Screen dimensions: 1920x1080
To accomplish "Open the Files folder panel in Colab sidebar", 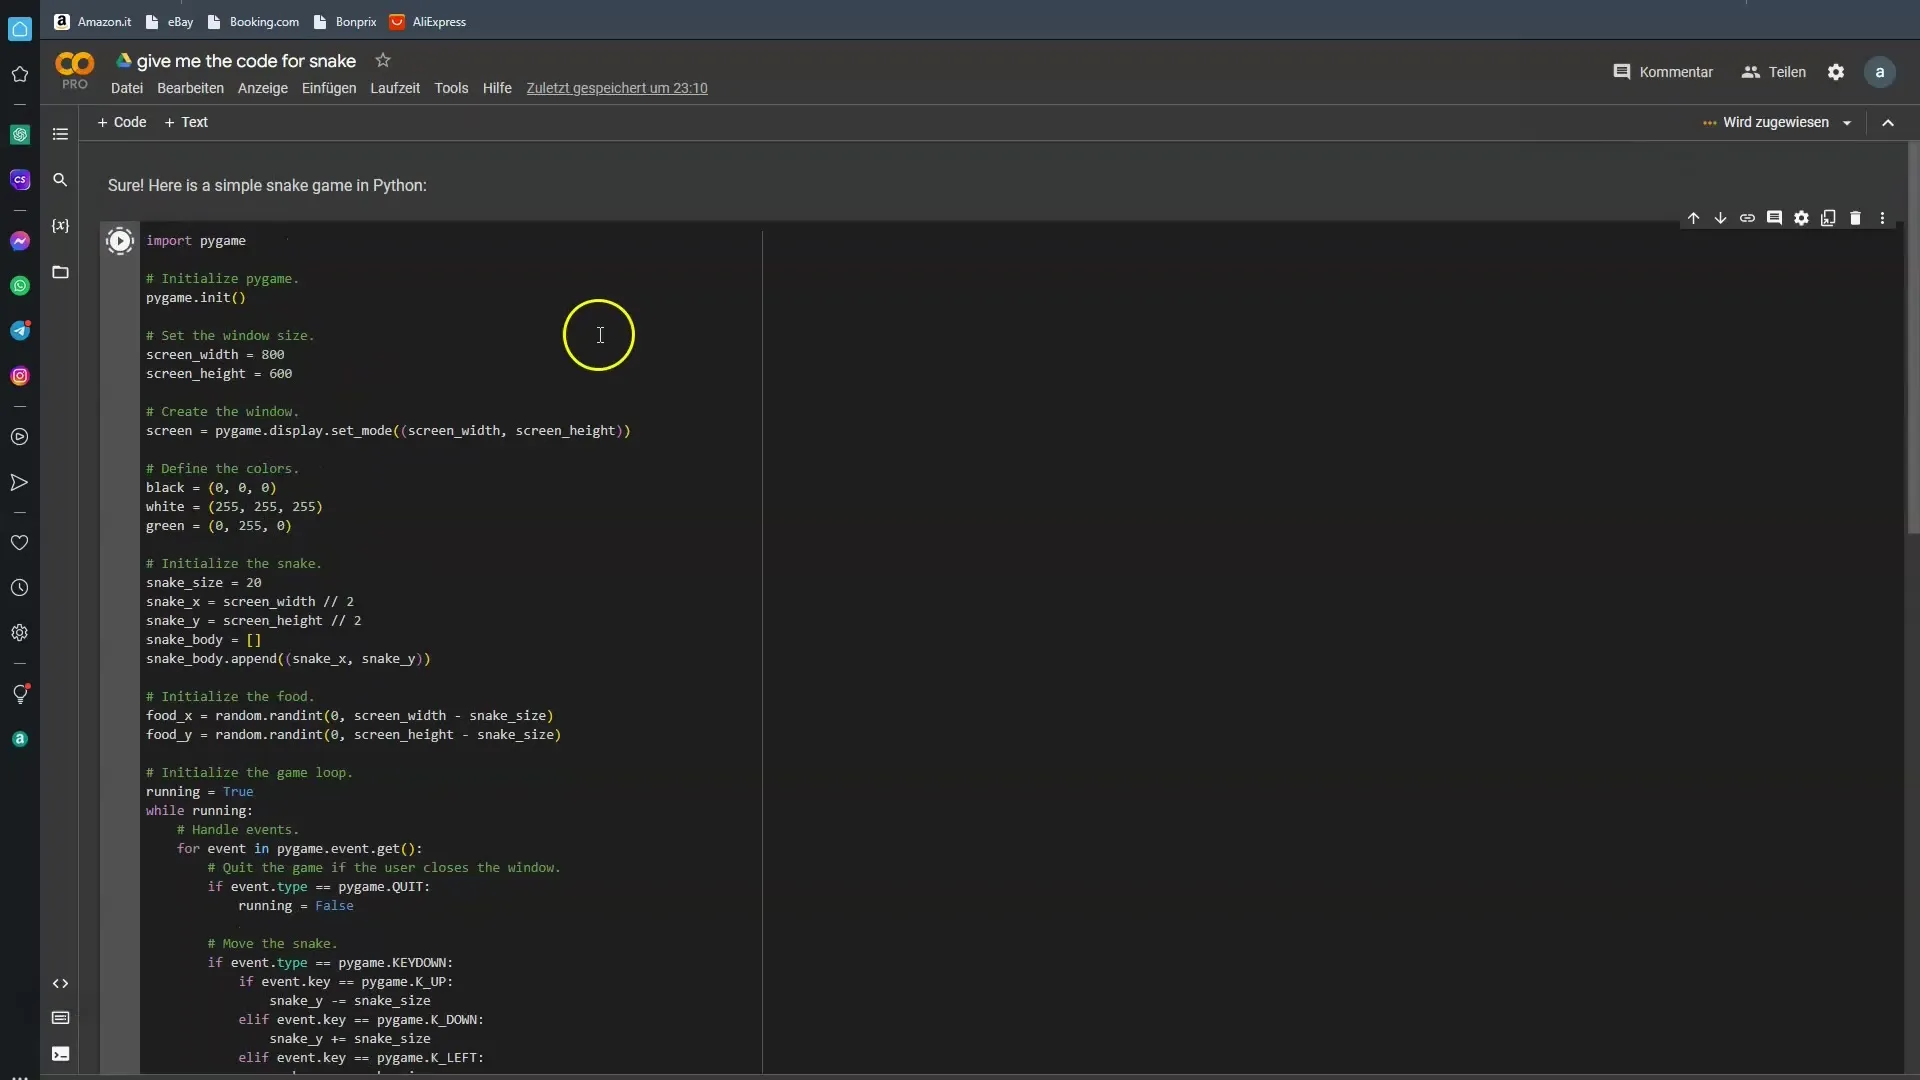I will (60, 272).
